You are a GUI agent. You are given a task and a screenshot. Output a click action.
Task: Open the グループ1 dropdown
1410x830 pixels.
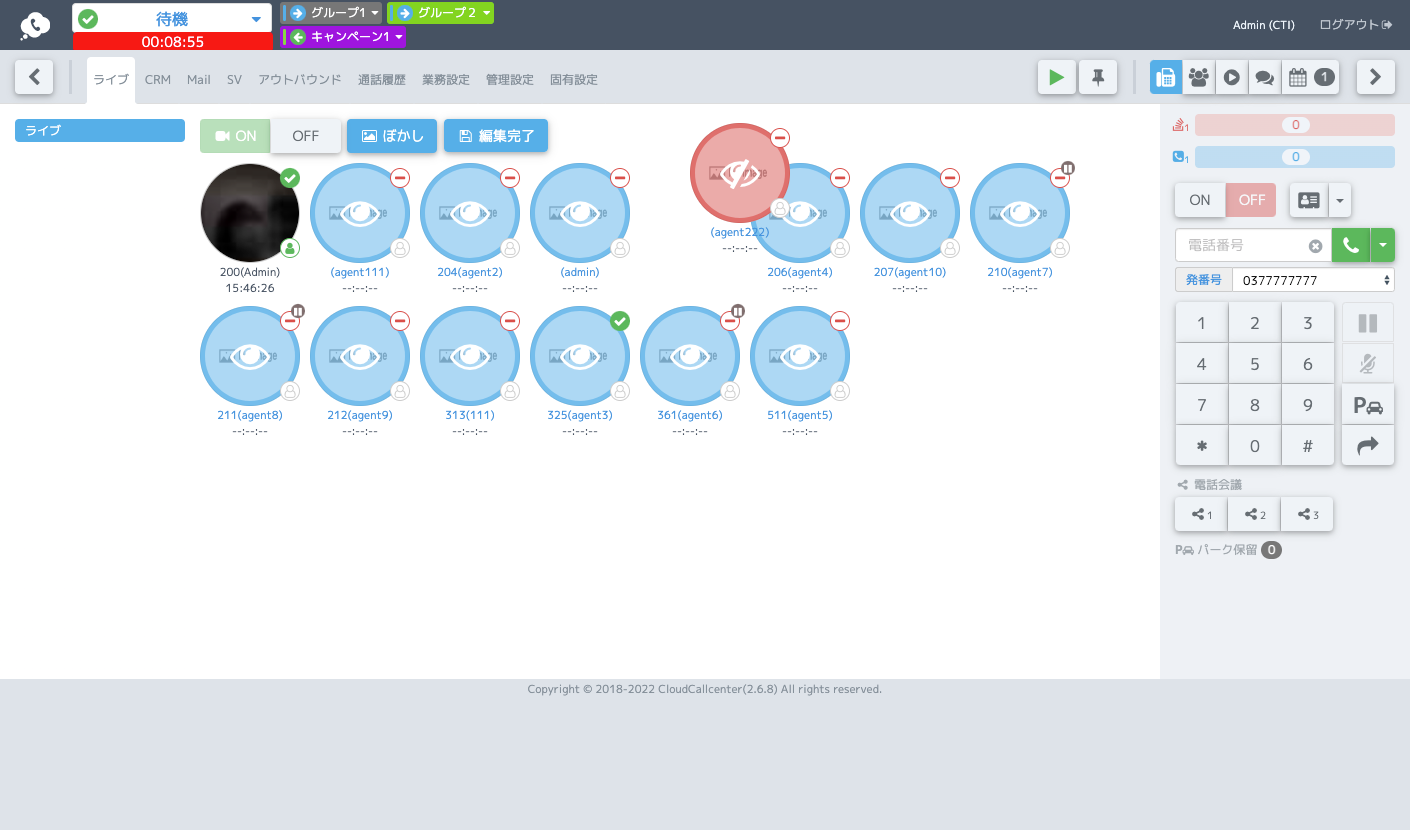[332, 13]
